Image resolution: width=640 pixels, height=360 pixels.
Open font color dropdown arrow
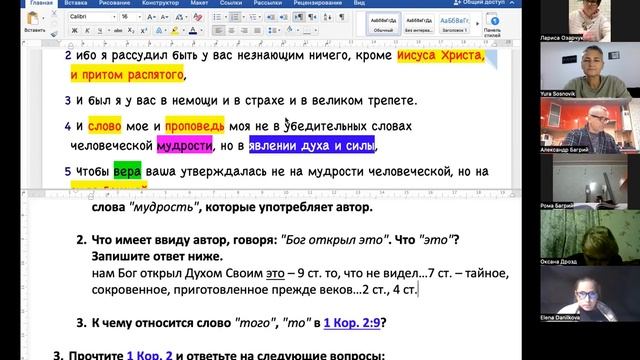click(202, 31)
